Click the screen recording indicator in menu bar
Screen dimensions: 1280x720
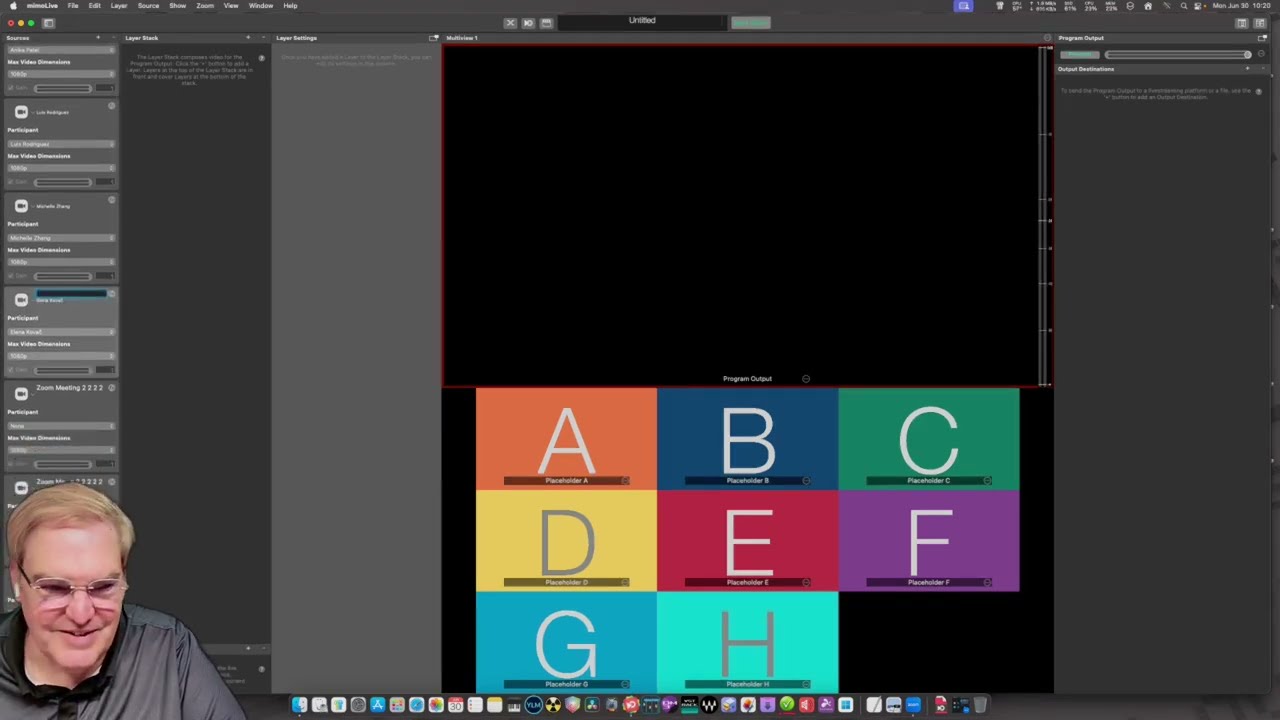(x=964, y=6)
